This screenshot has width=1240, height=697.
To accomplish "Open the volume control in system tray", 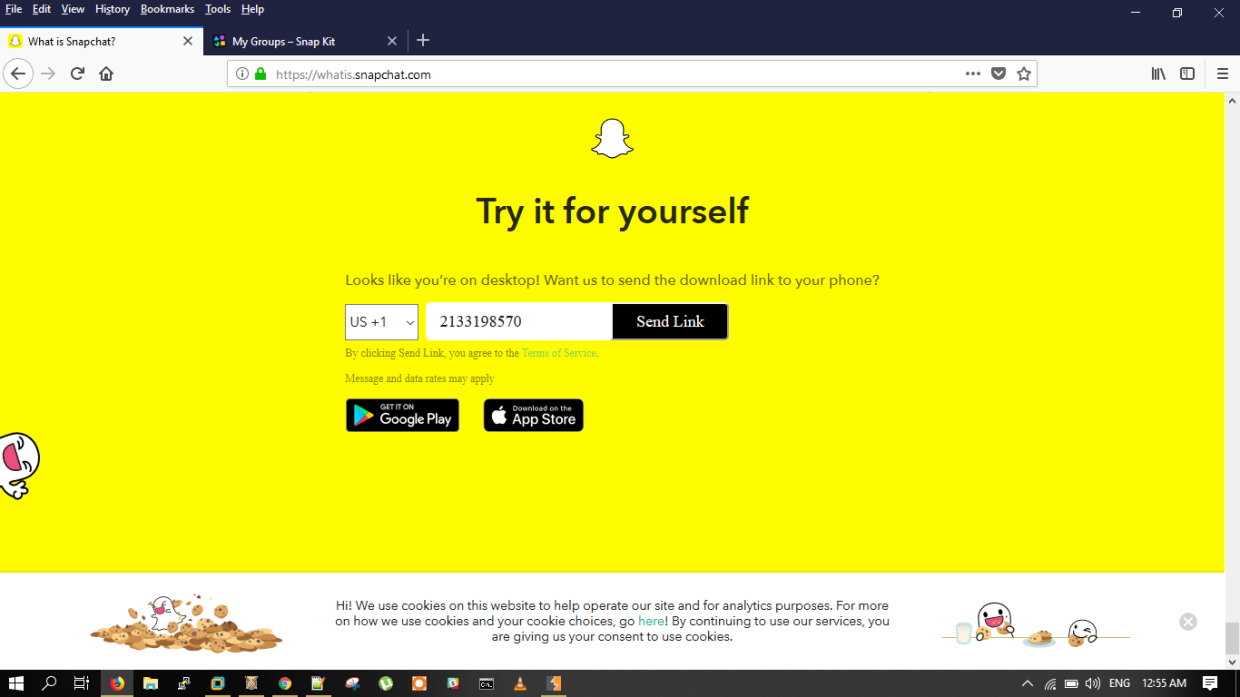I will pyautogui.click(x=1092, y=684).
